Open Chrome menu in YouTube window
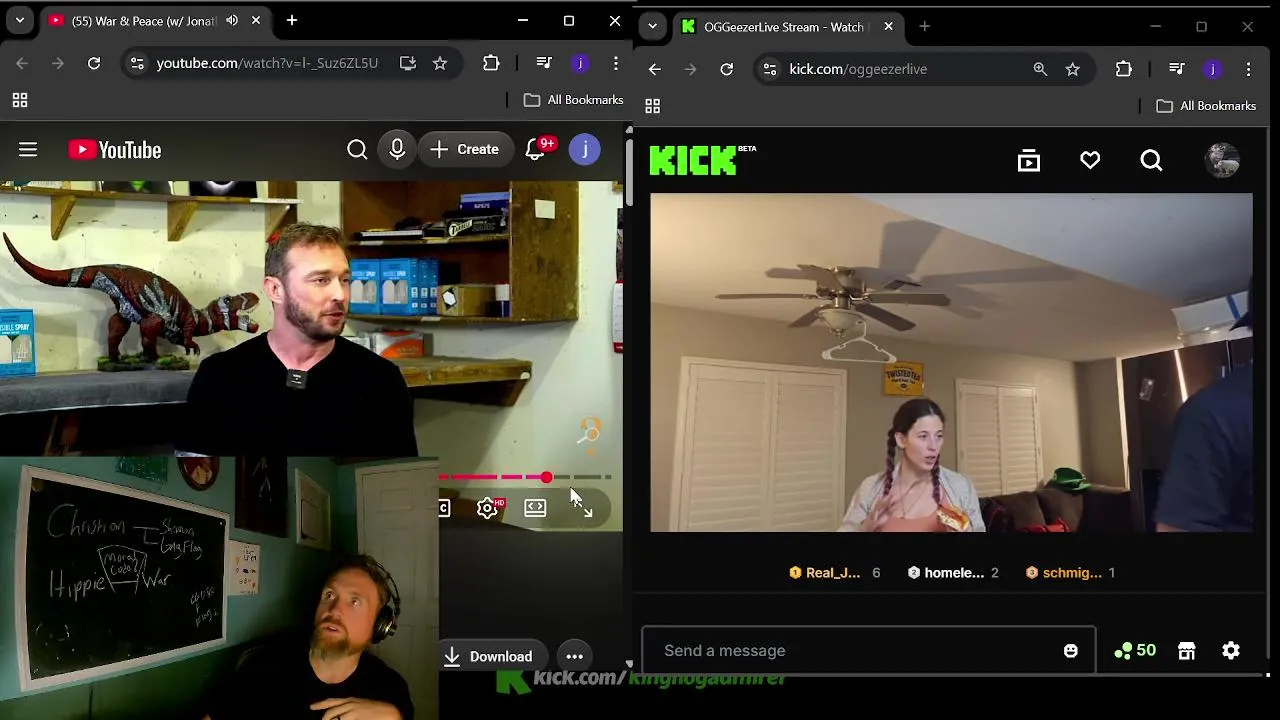Image resolution: width=1280 pixels, height=720 pixels. click(616, 63)
